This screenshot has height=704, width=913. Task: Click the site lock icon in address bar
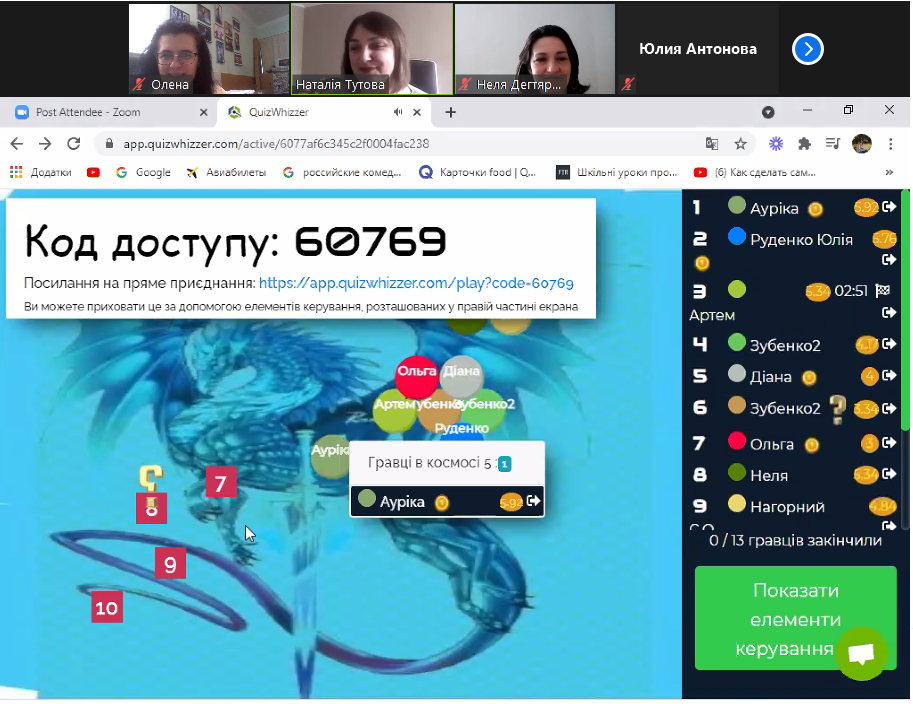pyautogui.click(x=109, y=144)
